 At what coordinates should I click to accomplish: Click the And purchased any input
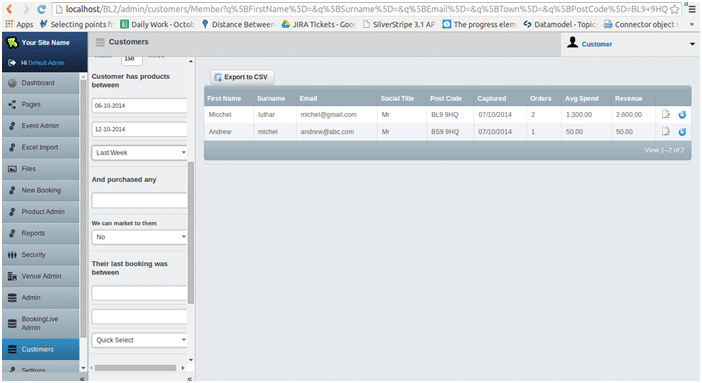coord(139,200)
